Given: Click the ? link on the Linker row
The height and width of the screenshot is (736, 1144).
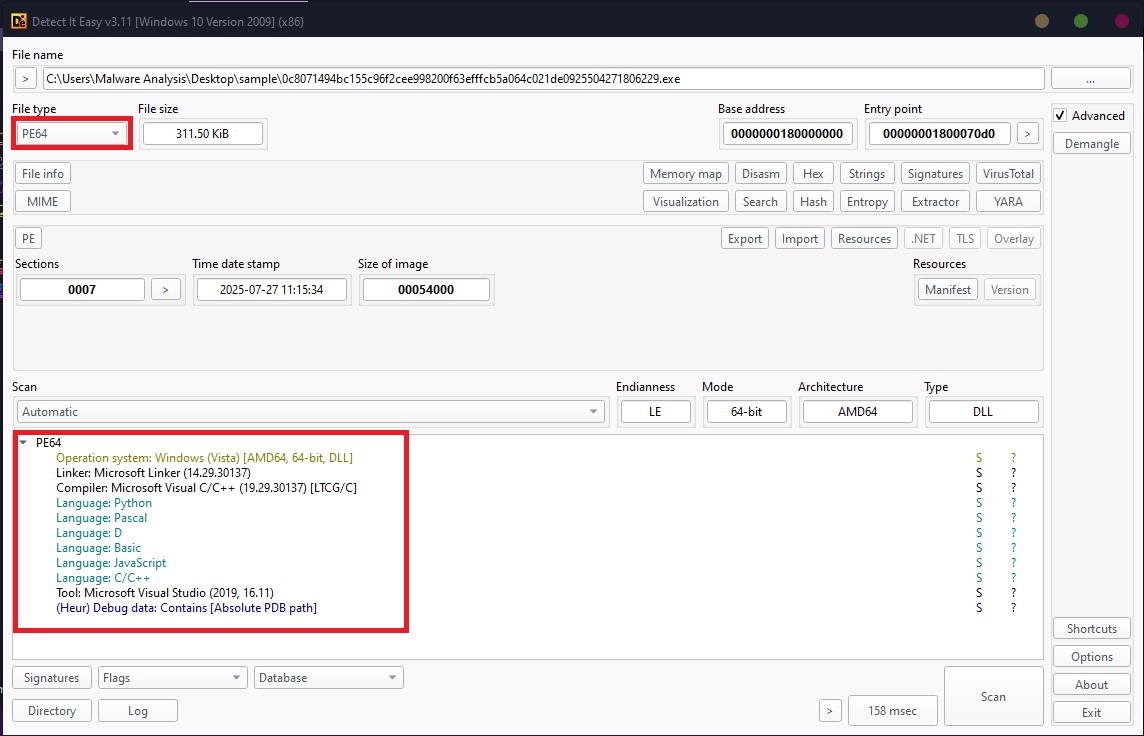Looking at the screenshot, I should (x=1013, y=473).
